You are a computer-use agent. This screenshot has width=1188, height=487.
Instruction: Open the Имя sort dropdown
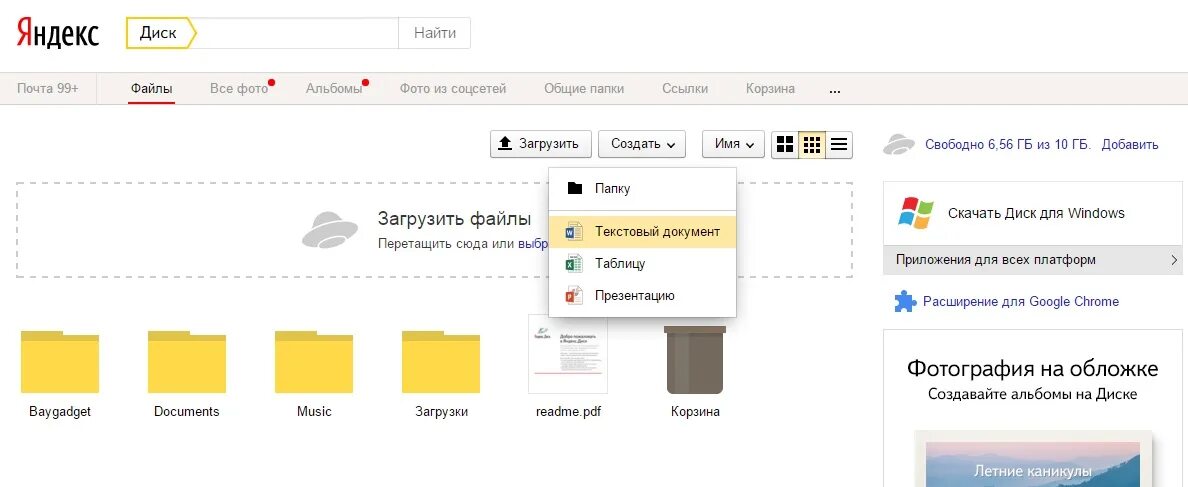733,144
